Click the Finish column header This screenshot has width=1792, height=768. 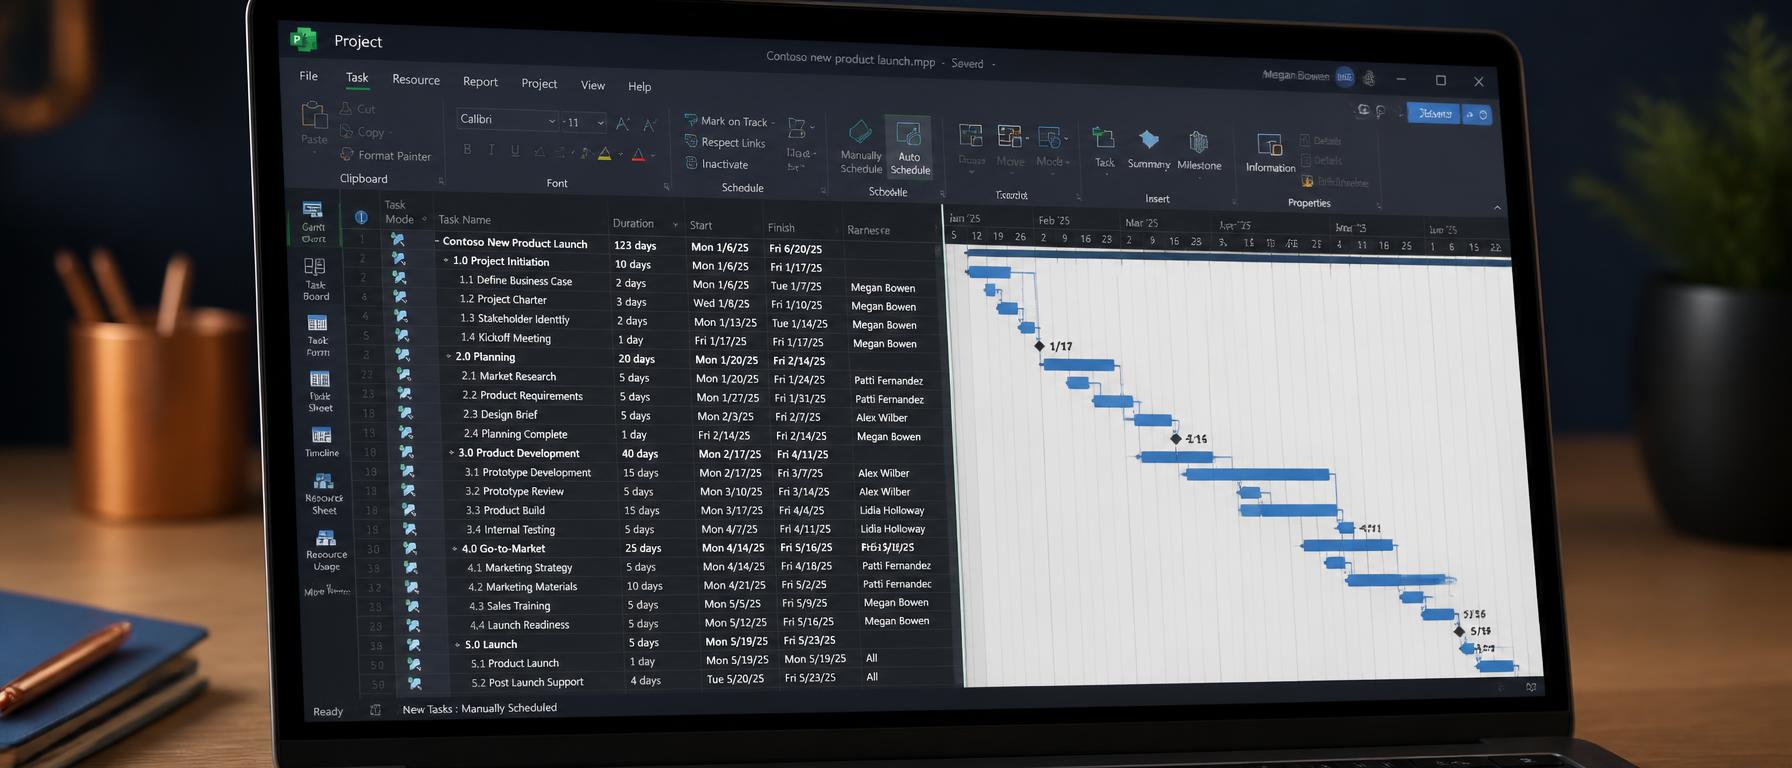[781, 228]
